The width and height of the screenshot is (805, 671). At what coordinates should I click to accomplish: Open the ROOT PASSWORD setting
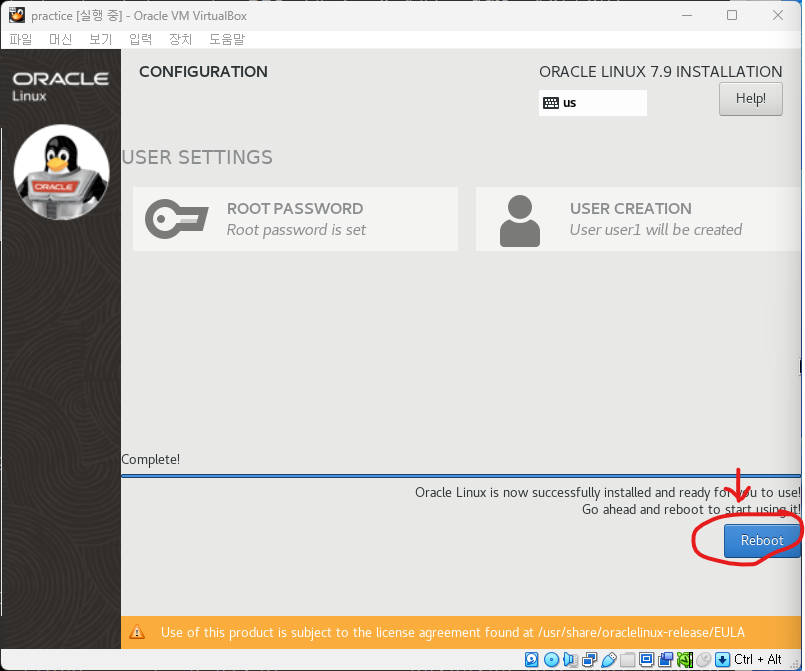coord(295,219)
